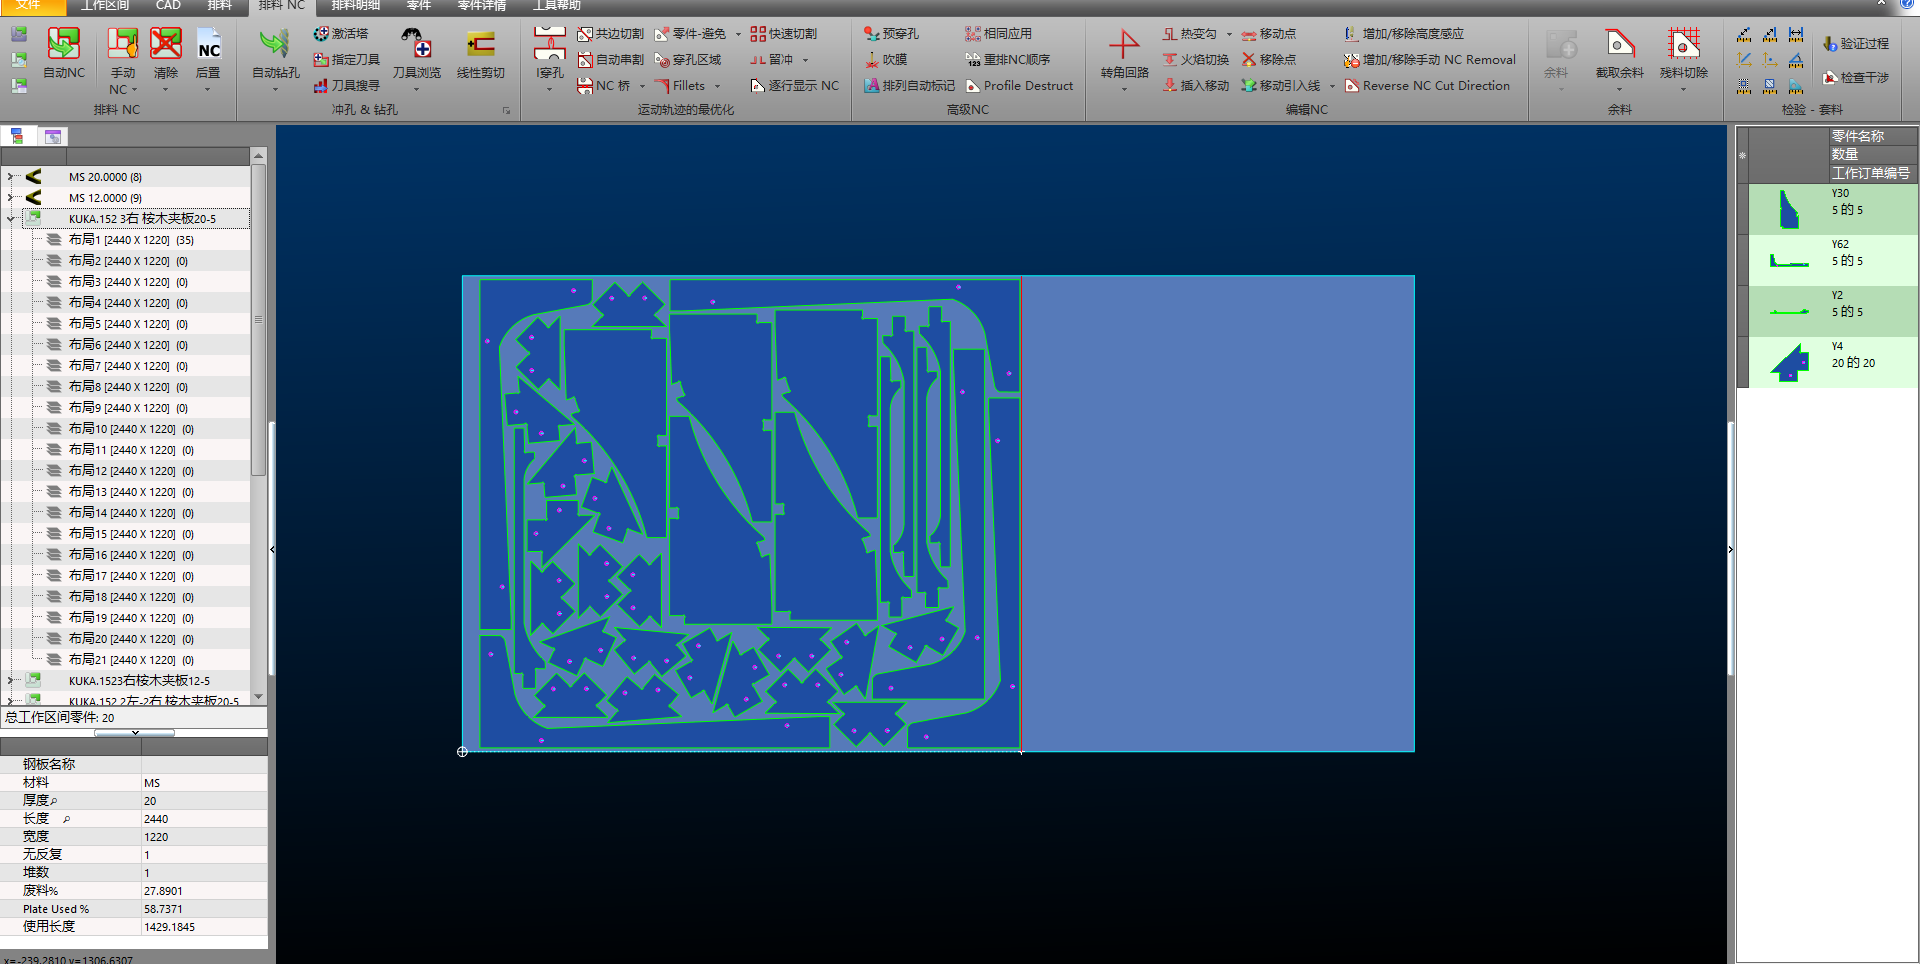Click 增加/移除手动 NC Removal
The width and height of the screenshot is (1920, 964).
click(x=1430, y=60)
